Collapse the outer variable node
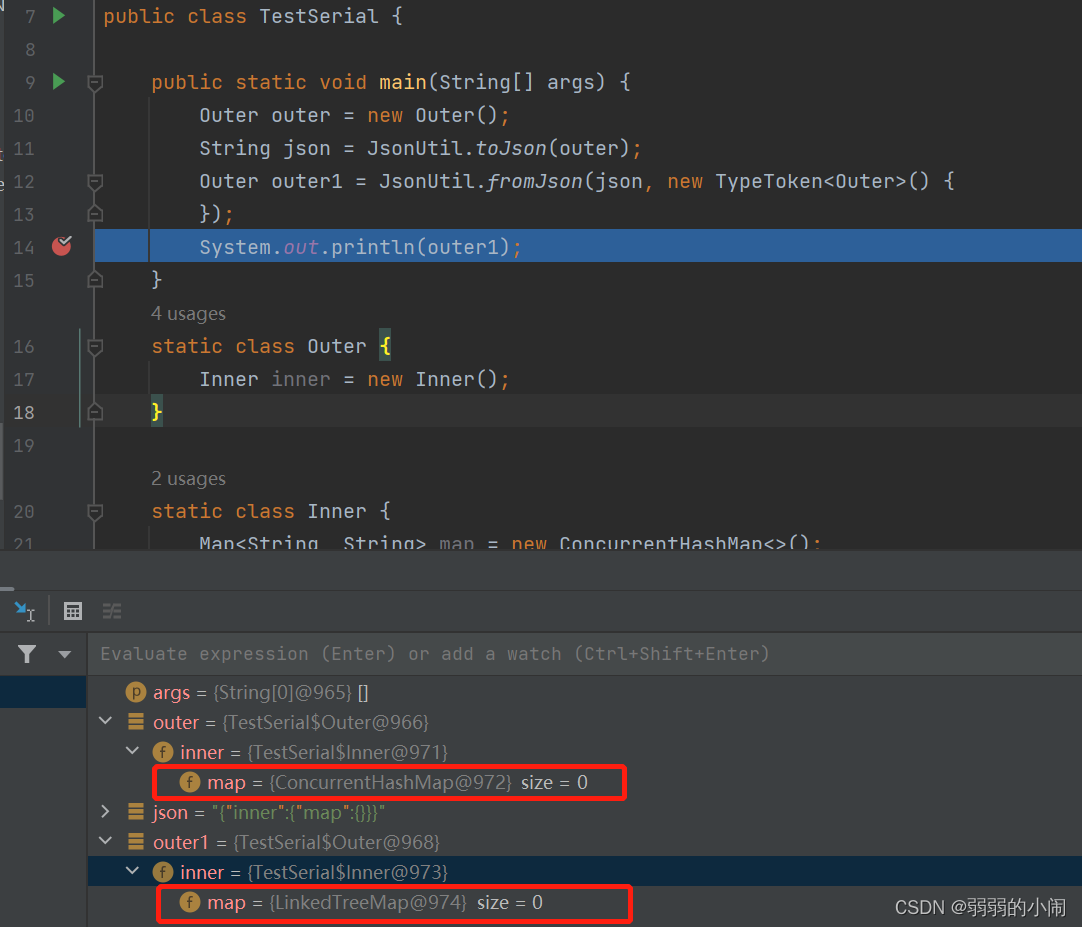This screenshot has height=927, width=1082. 106,721
